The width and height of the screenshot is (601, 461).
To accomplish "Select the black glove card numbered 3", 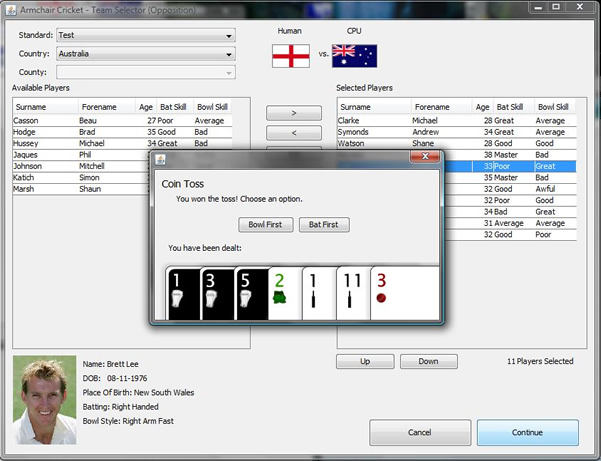I will (218, 294).
